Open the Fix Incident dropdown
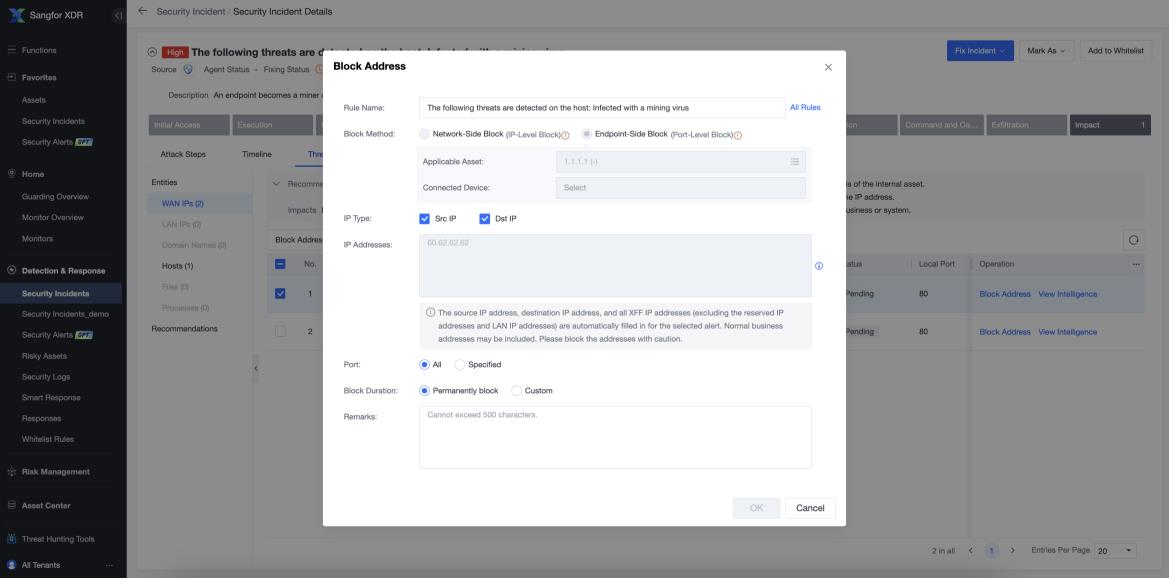 click(x=980, y=51)
